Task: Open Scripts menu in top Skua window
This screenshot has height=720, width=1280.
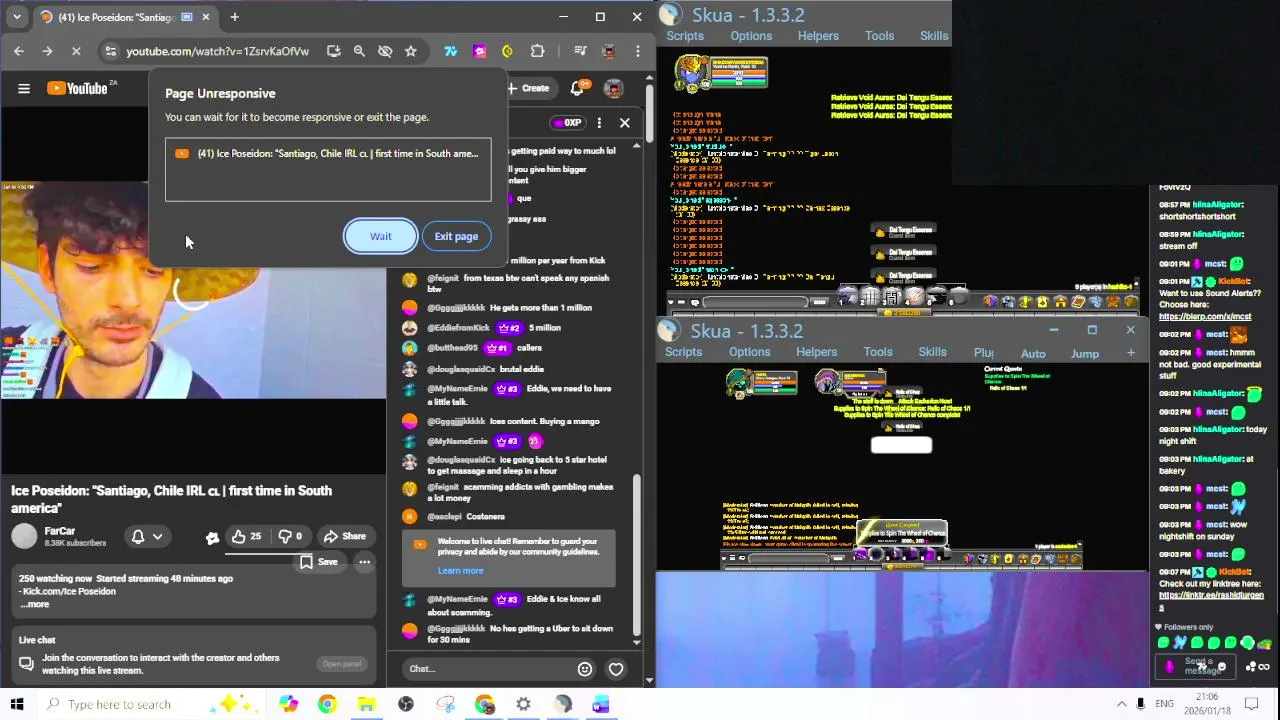Action: coord(685,36)
